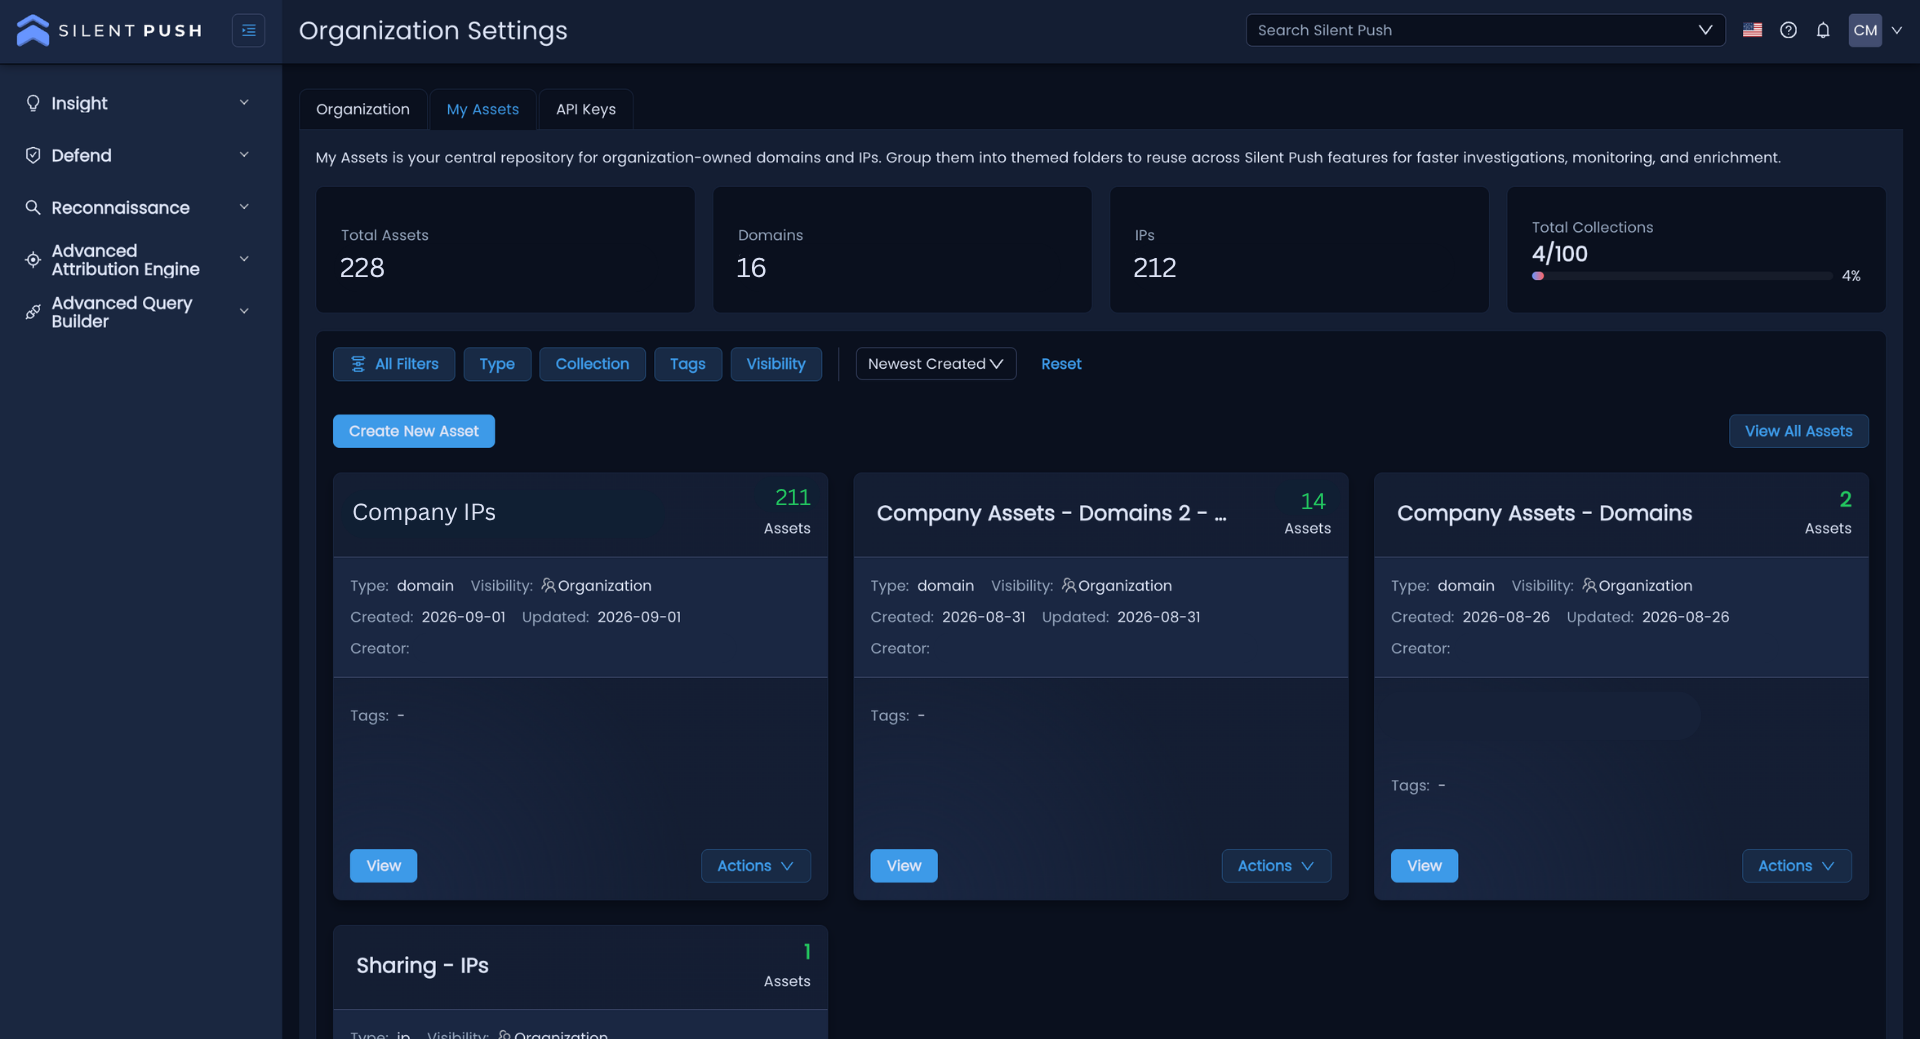
Task: Click the Organization Settings page heading
Action: click(x=433, y=31)
